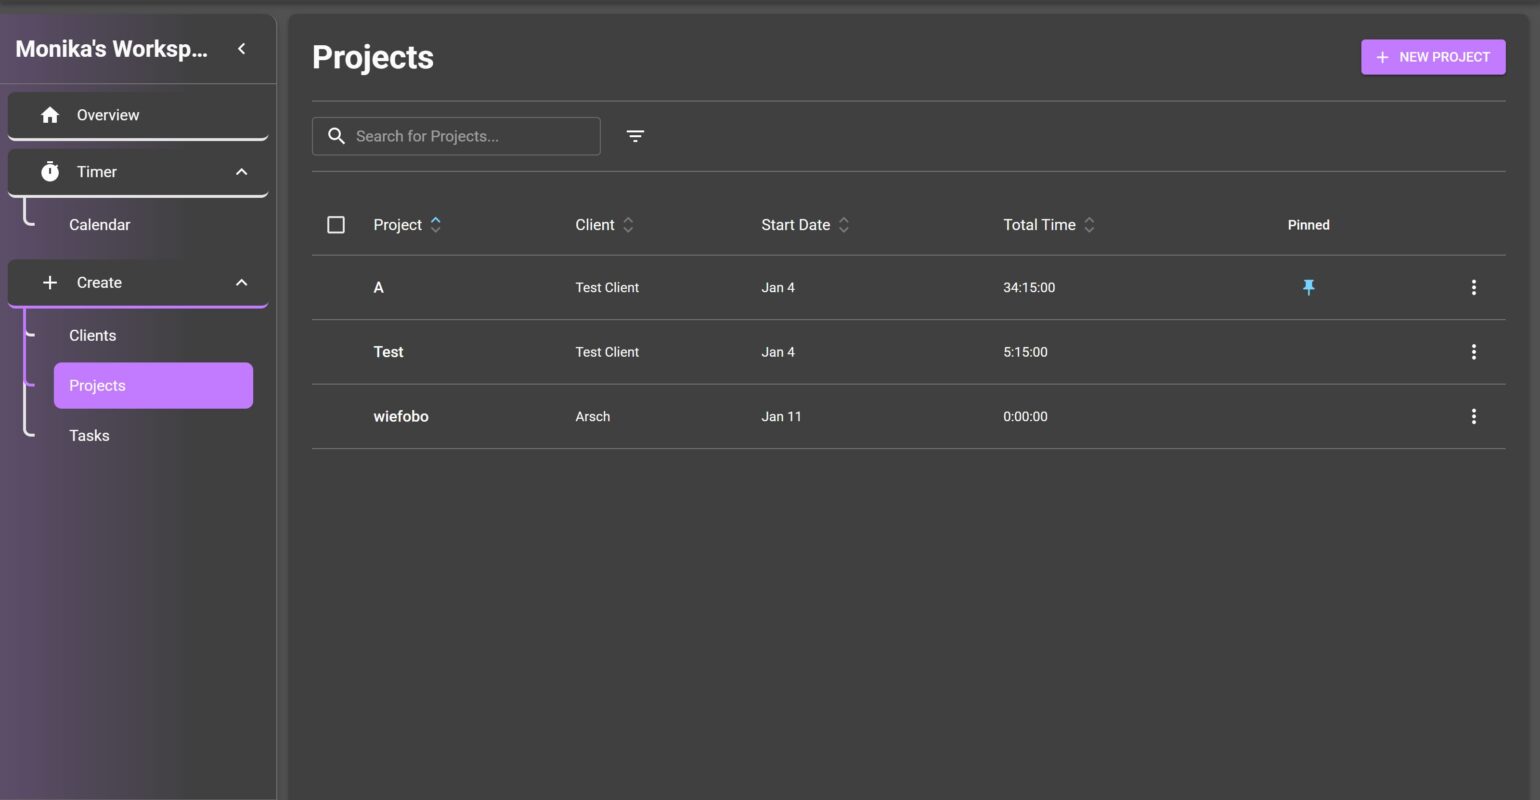Tick the select-all projects checkbox
Image resolution: width=1540 pixels, height=800 pixels.
336,225
